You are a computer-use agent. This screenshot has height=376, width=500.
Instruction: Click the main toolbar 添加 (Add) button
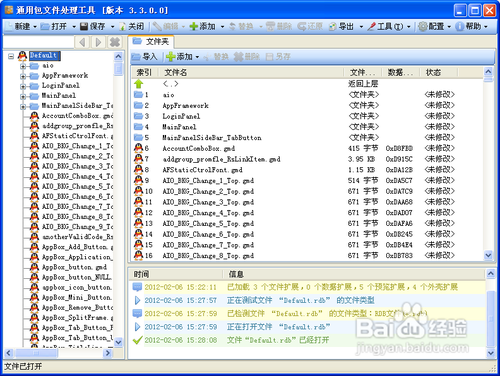203,26
